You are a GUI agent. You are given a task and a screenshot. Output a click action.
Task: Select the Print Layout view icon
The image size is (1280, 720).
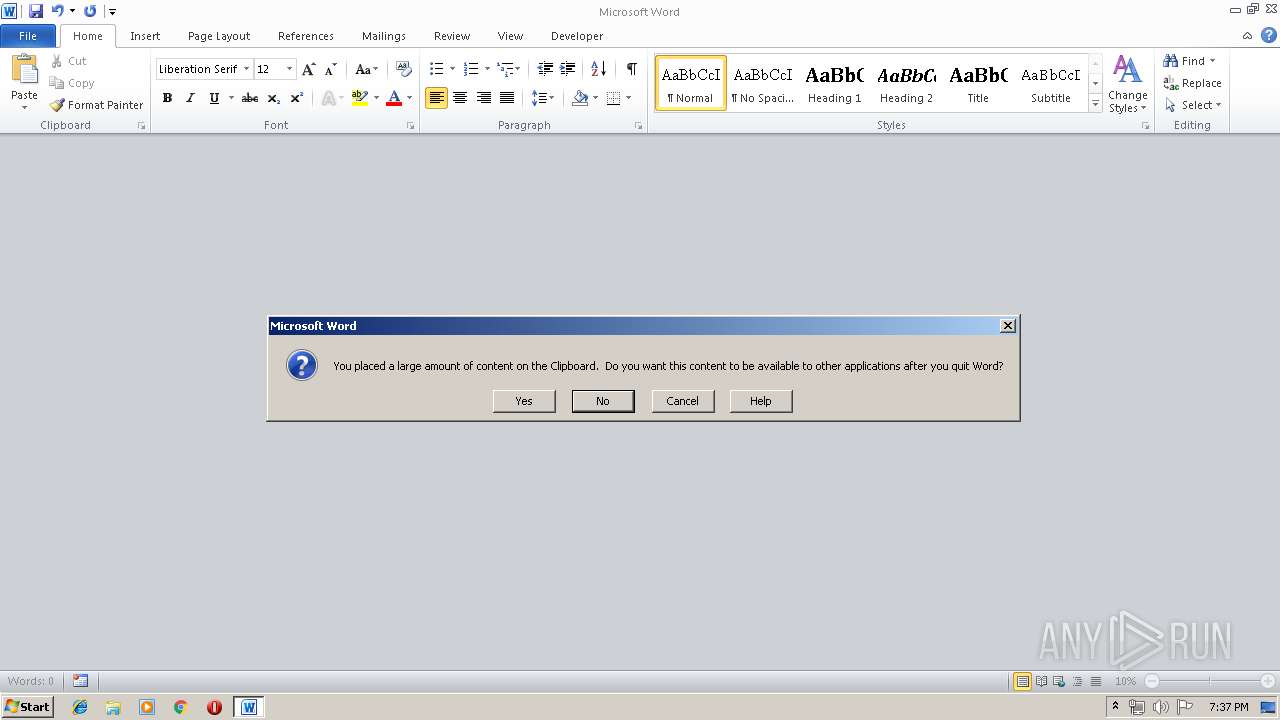tap(1022, 681)
